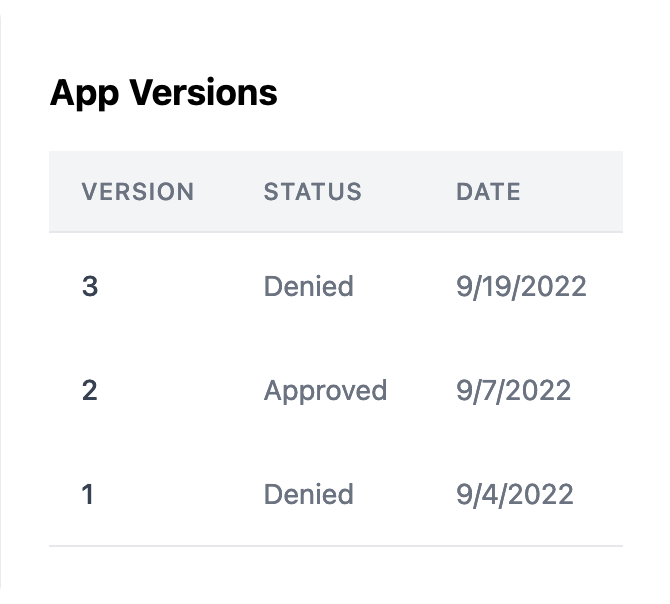
Task: Click the gray table header row
Action: click(400, 192)
